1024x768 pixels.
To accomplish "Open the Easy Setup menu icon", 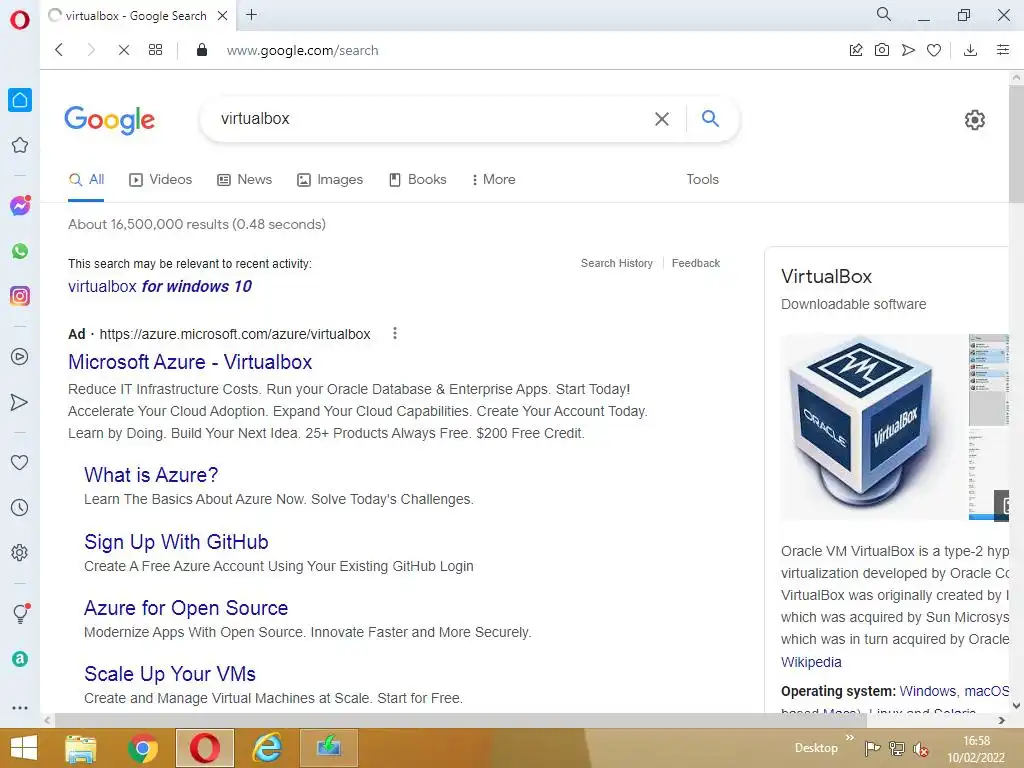I will point(1003,50).
